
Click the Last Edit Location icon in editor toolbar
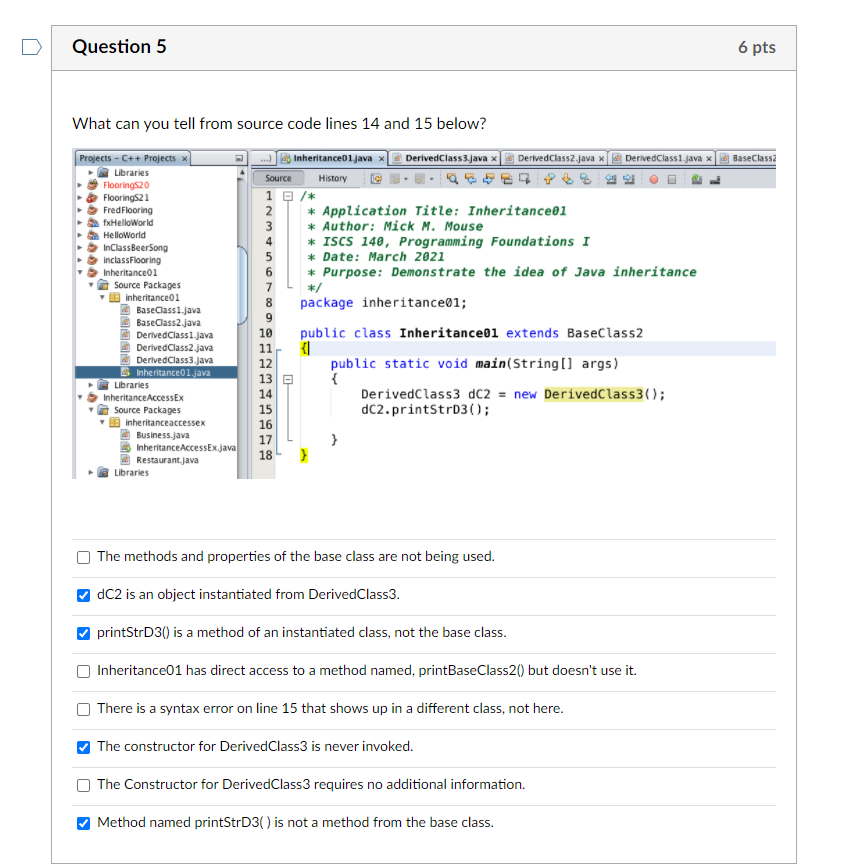374,180
